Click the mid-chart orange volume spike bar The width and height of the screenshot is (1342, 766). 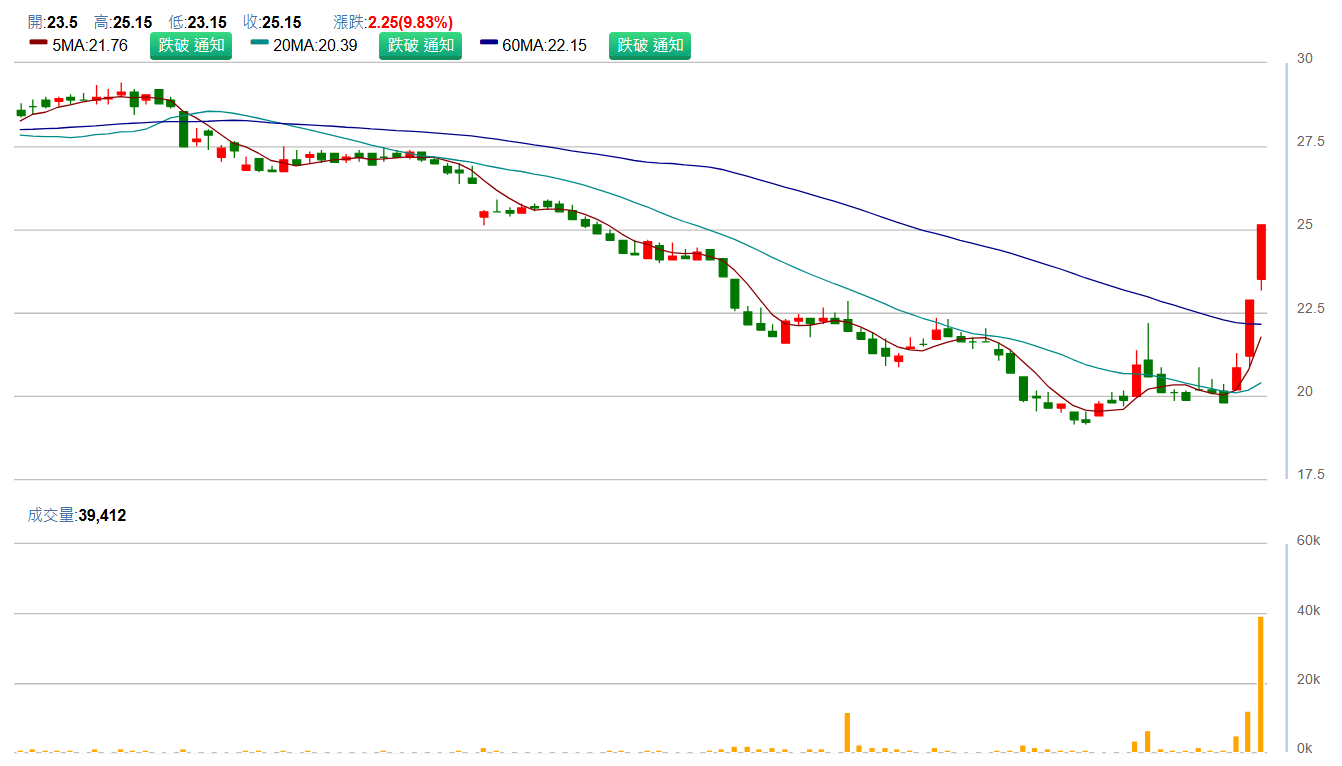coord(847,731)
